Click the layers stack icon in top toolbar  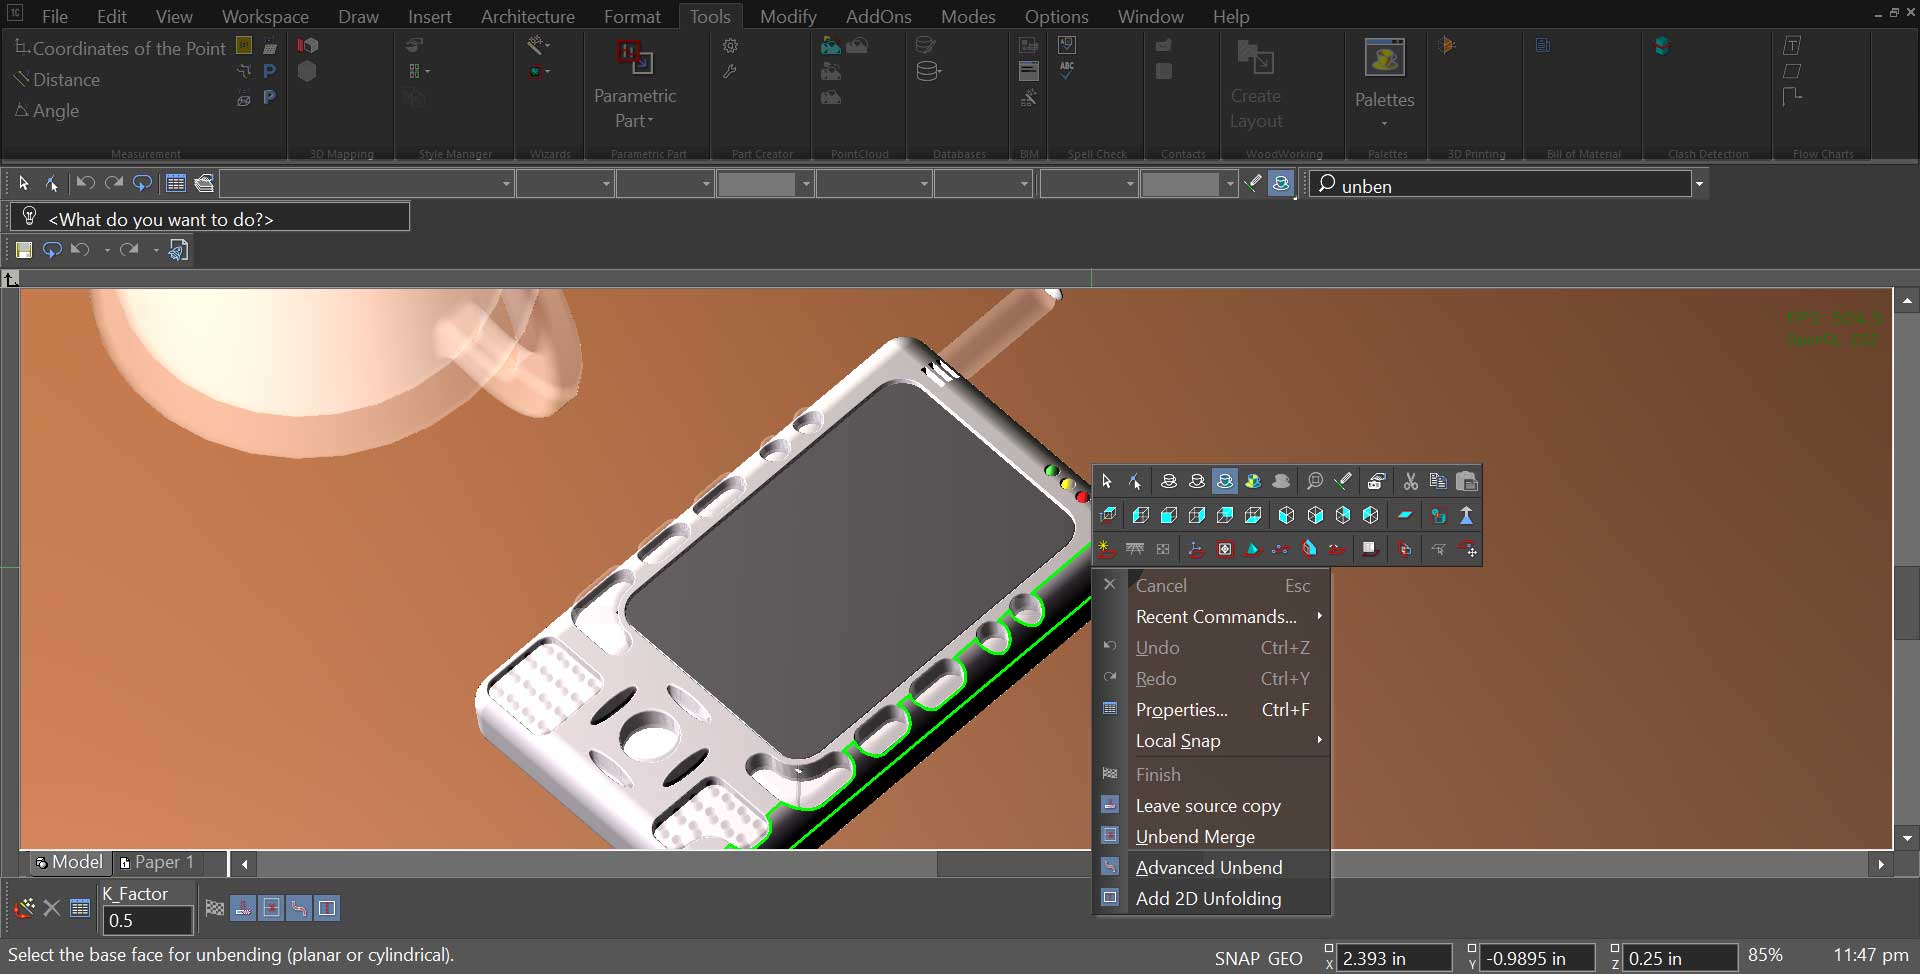coord(204,183)
